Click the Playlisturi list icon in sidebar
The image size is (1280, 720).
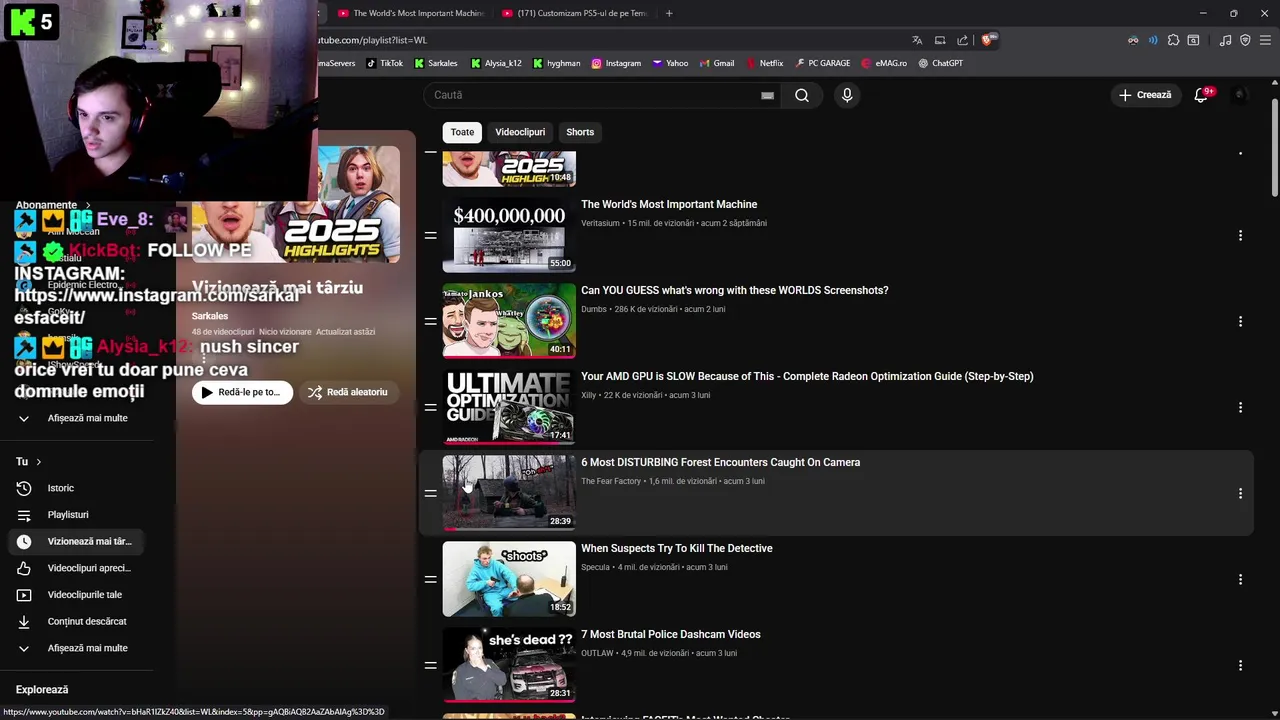click(x=24, y=515)
